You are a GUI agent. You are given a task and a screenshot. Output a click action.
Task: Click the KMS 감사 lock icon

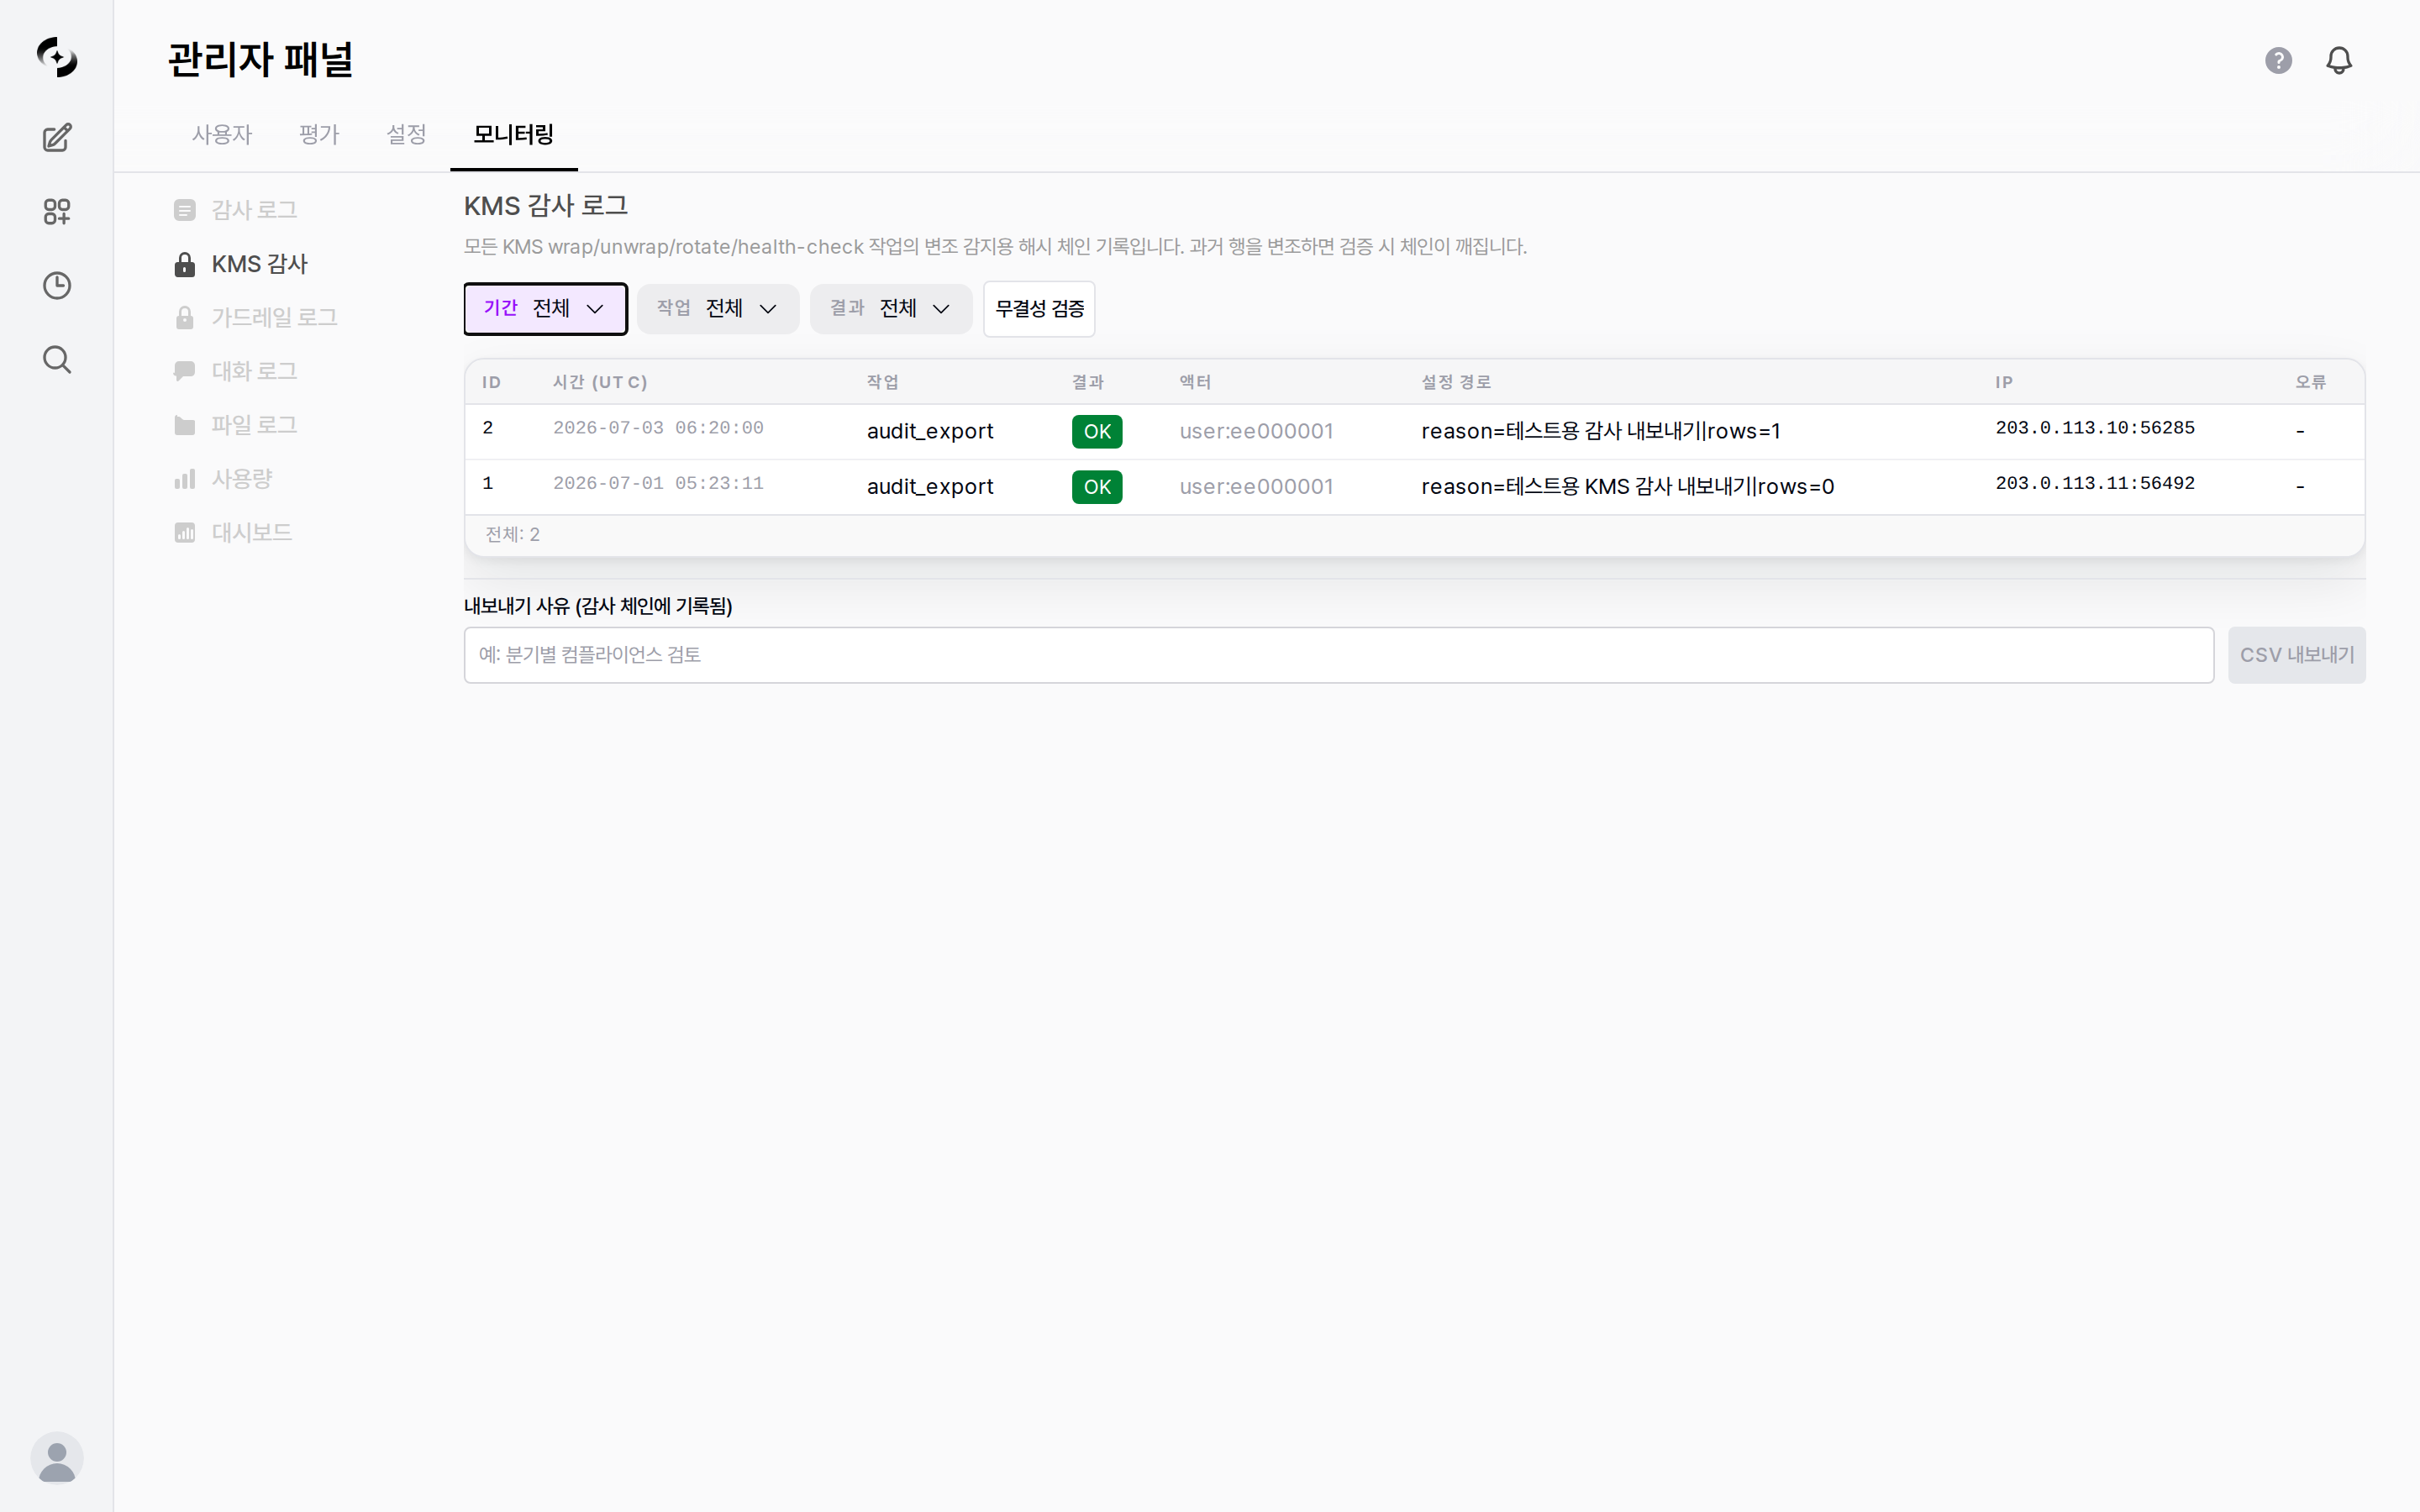click(184, 264)
